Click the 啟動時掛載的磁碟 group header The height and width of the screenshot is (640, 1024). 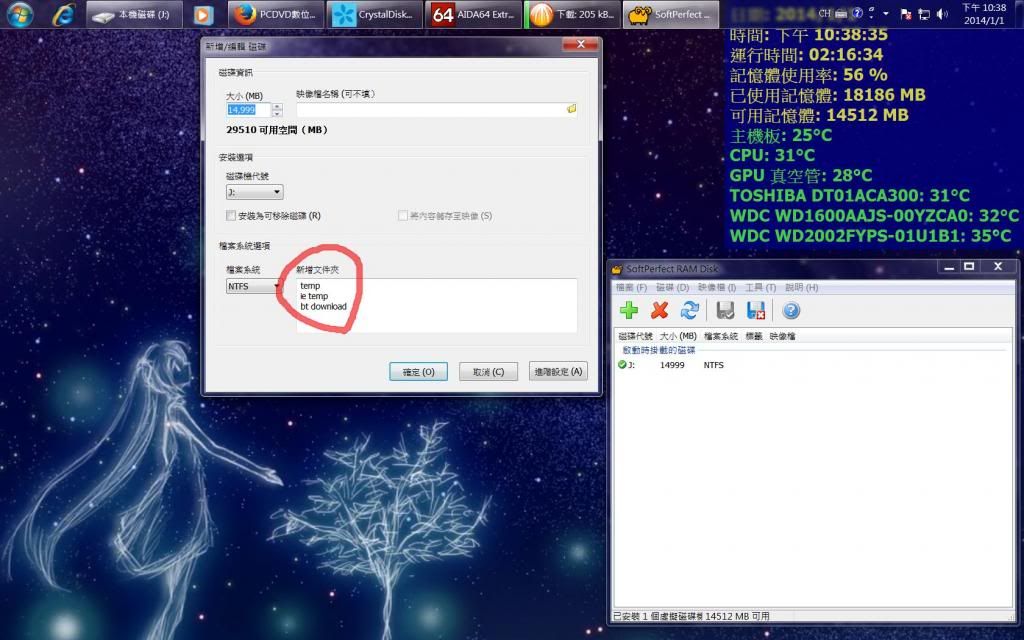click(x=659, y=350)
